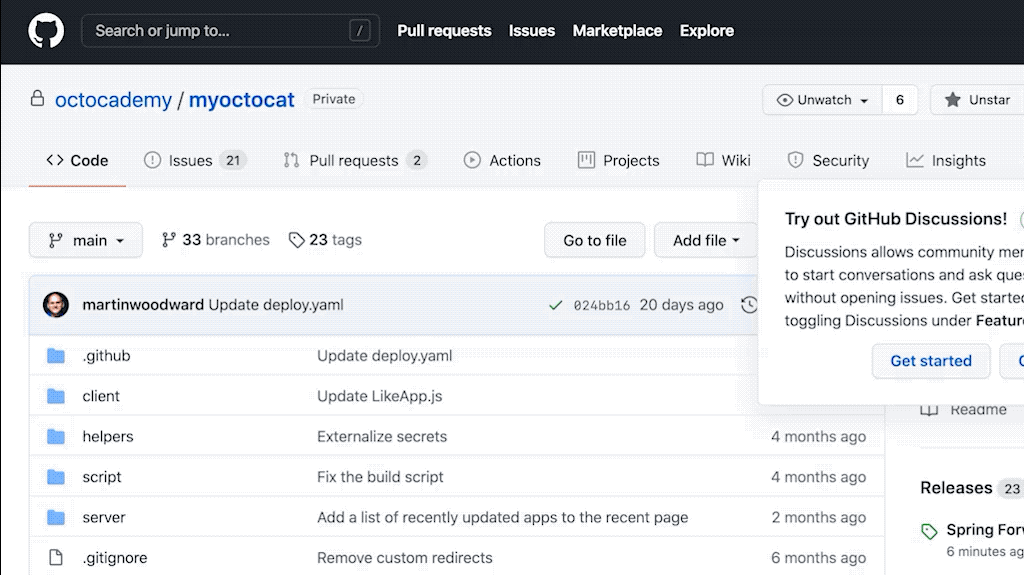Open the myoctocat repository link
Image resolution: width=1024 pixels, height=575 pixels.
pos(242,100)
